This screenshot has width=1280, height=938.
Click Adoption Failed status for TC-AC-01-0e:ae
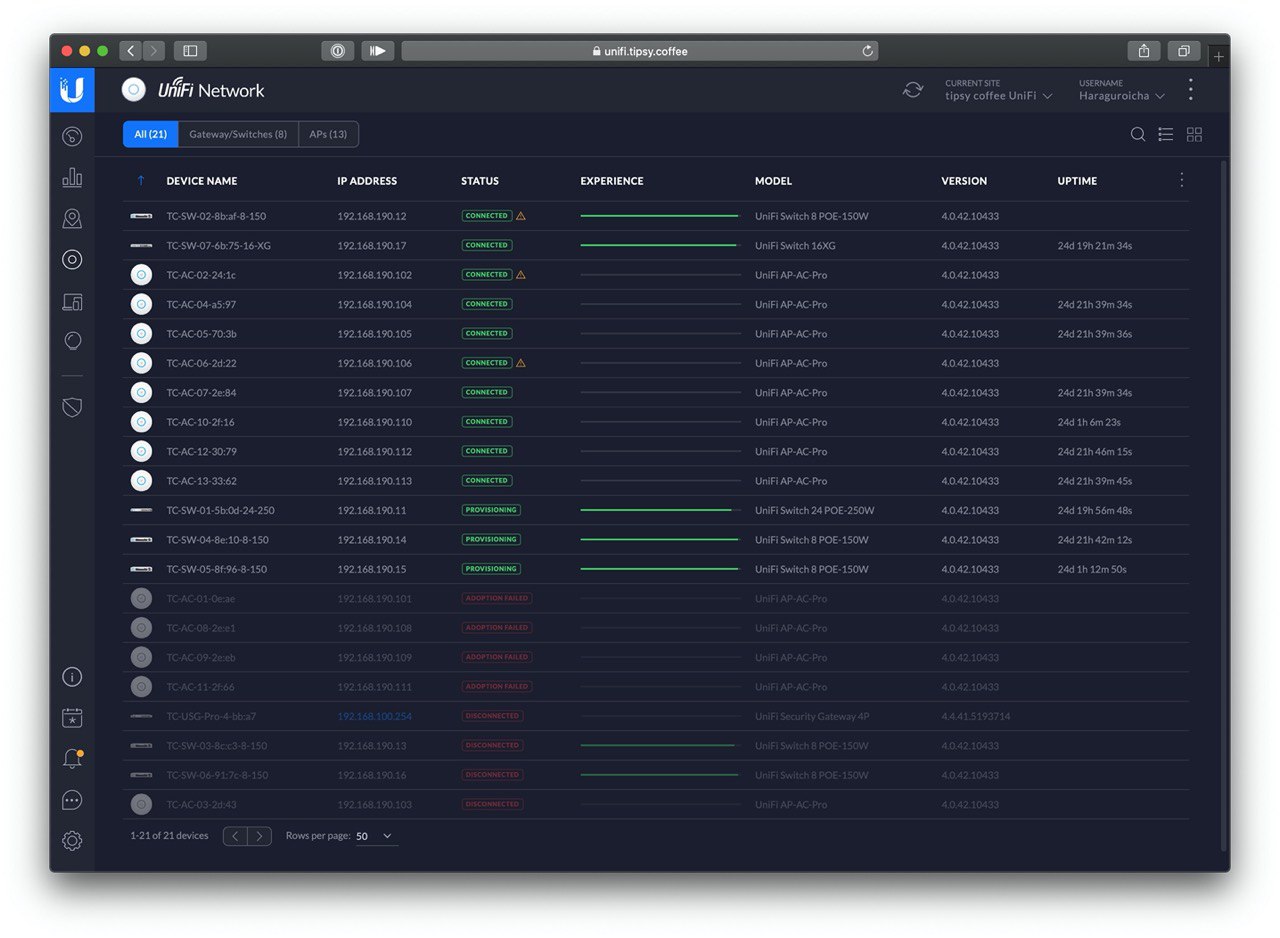496,598
